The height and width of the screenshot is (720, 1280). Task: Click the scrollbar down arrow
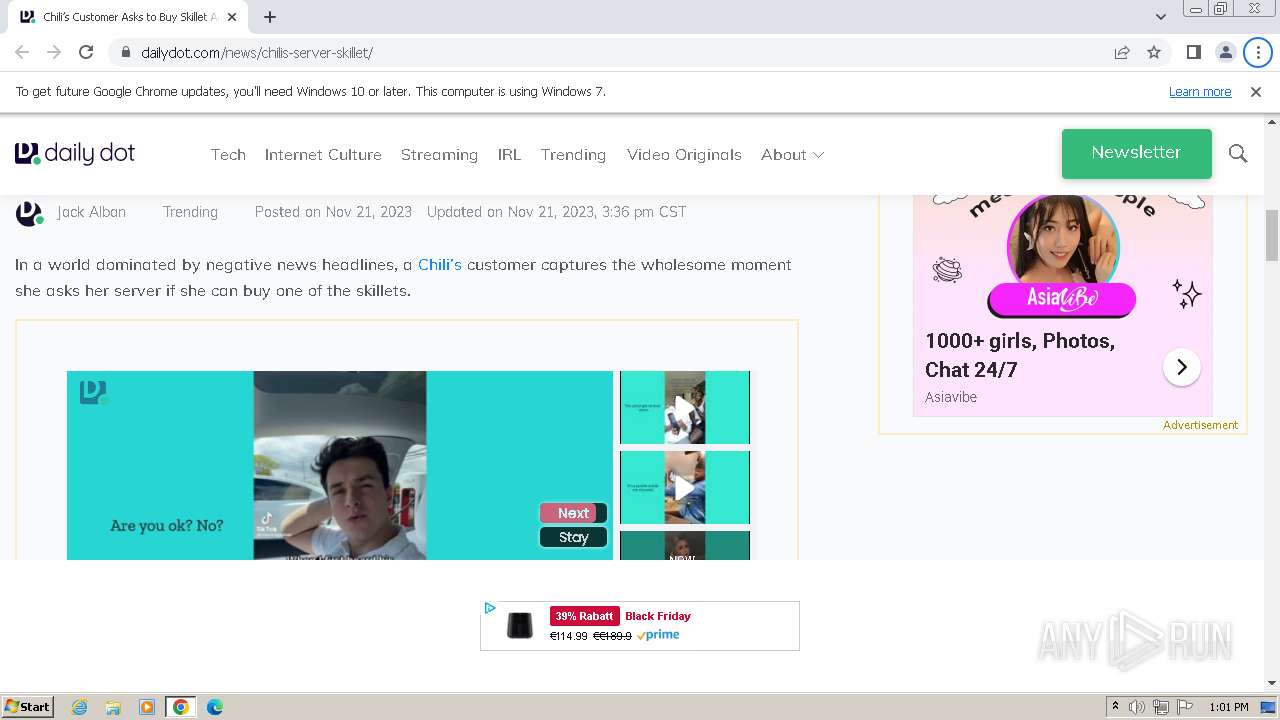pos(1272,683)
